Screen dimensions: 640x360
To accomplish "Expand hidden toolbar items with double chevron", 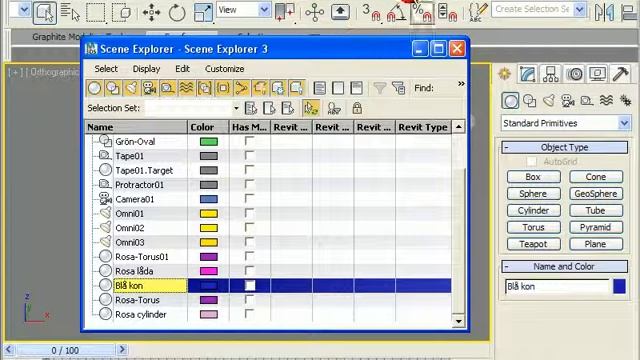I will click(x=461, y=84).
